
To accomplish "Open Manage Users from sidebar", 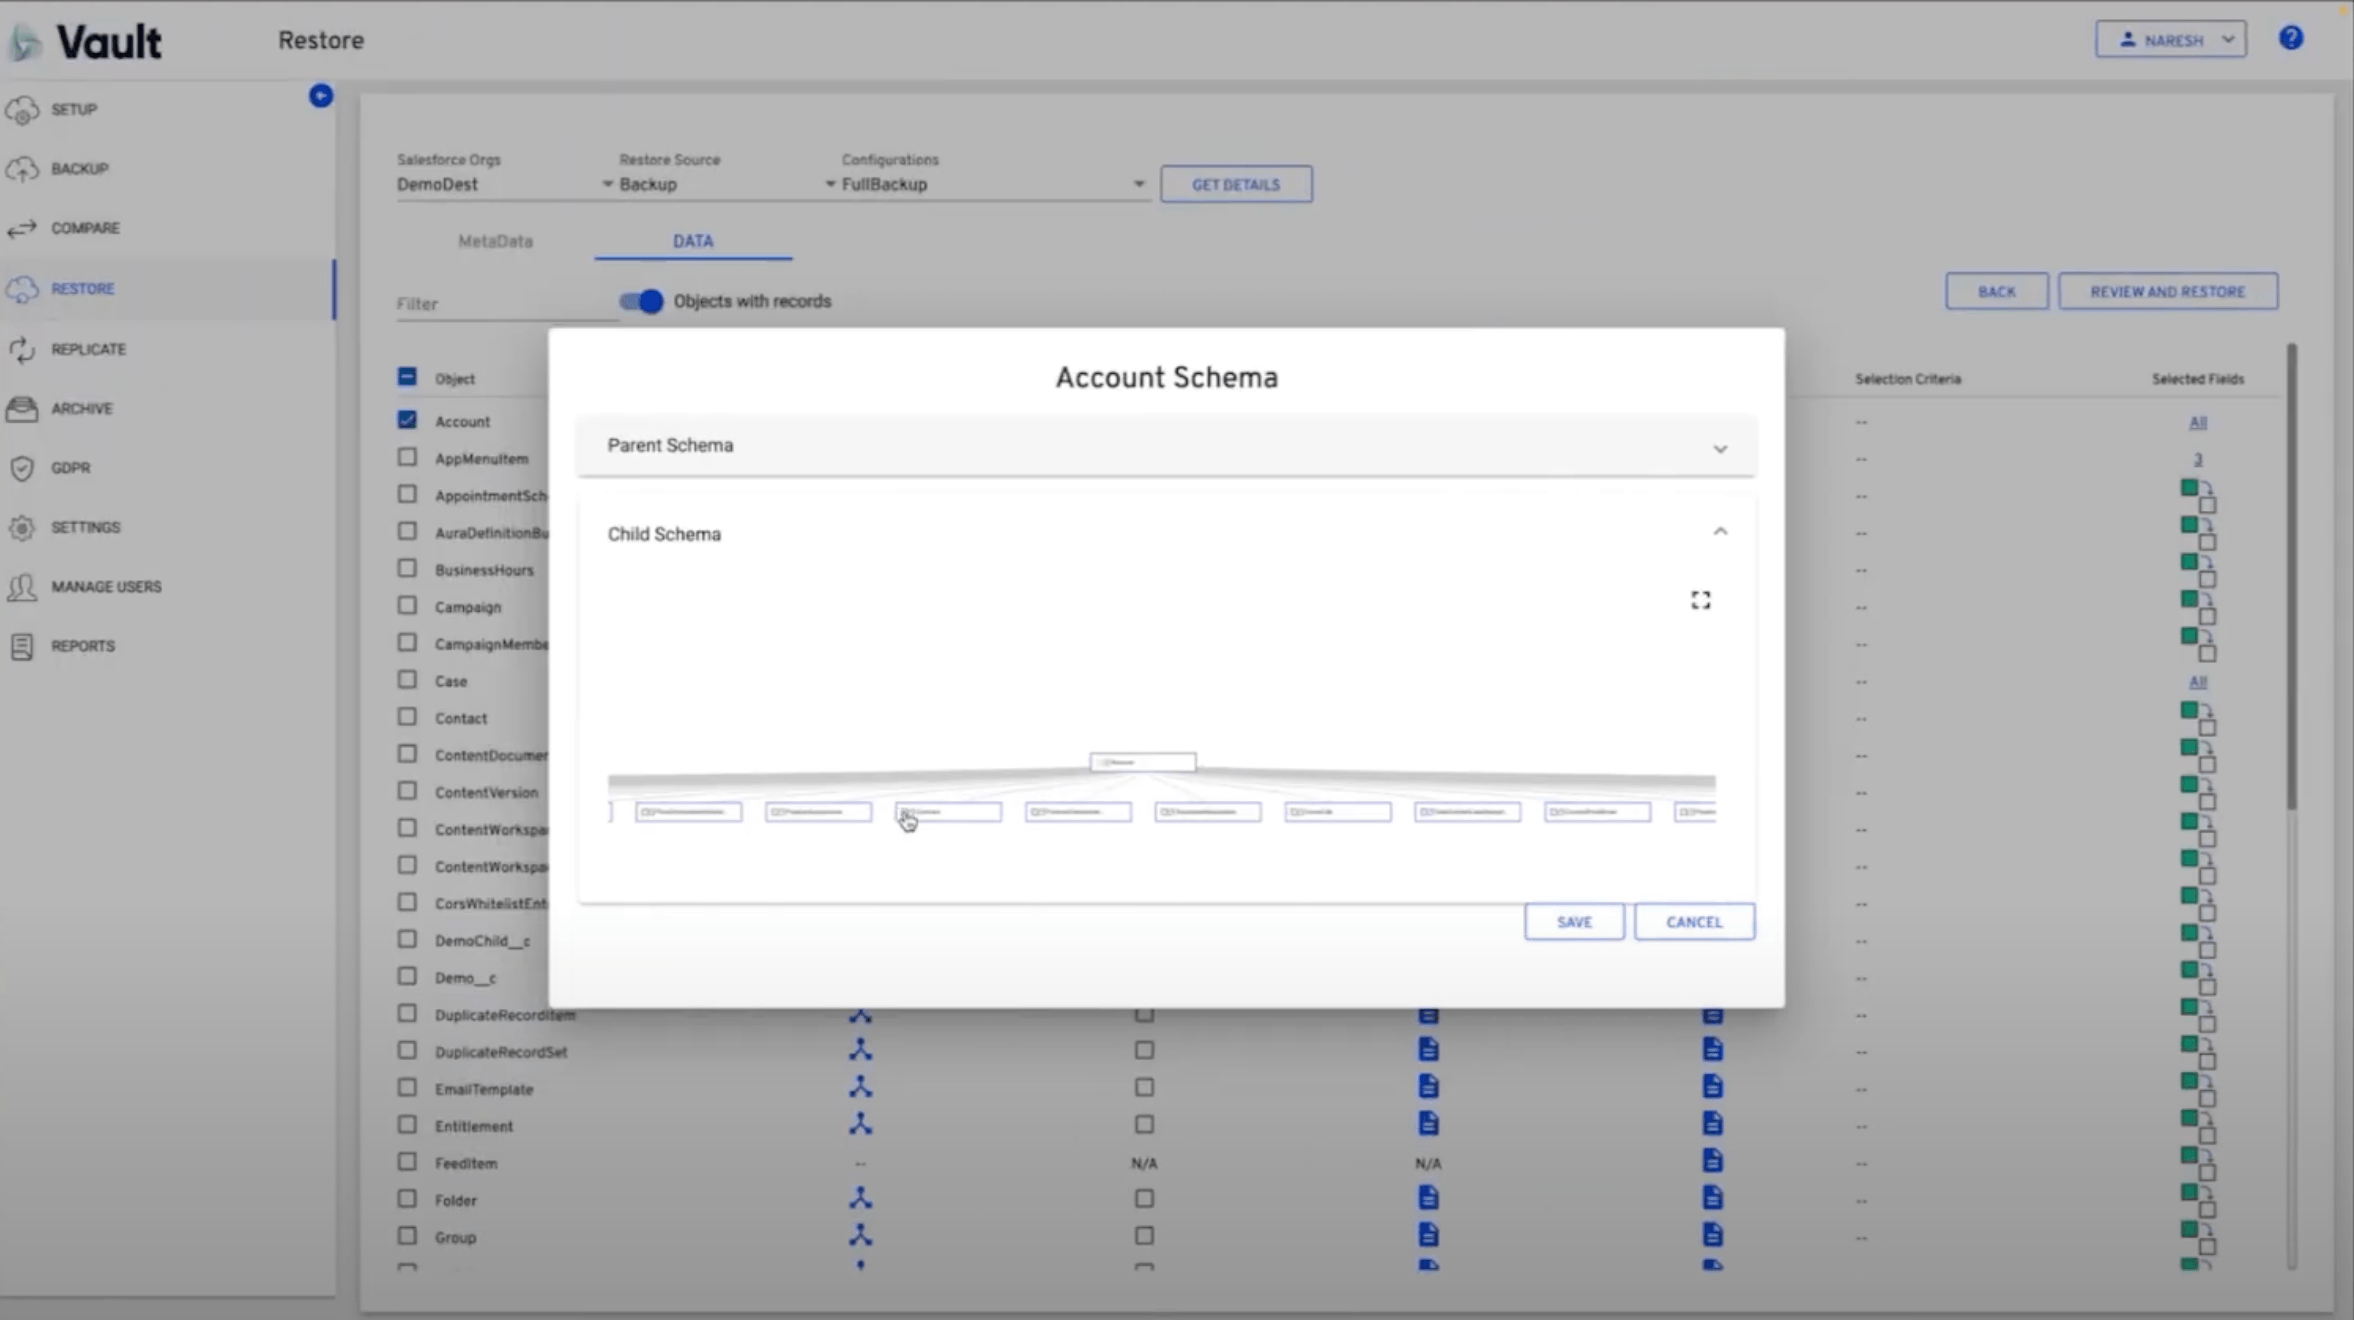I will tap(106, 587).
